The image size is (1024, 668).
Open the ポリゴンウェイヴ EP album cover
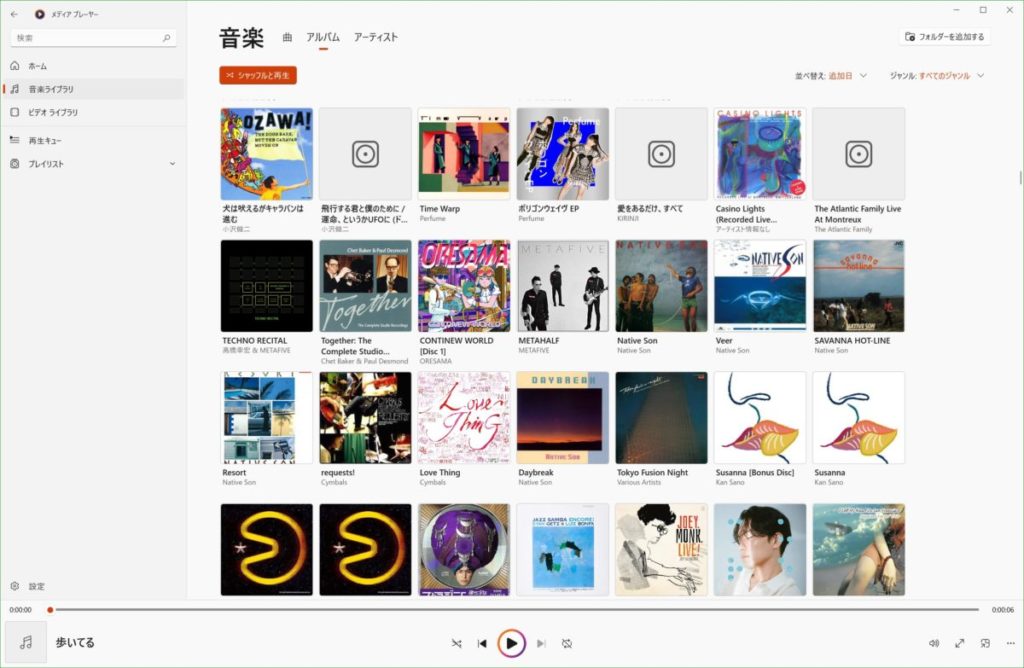point(562,154)
